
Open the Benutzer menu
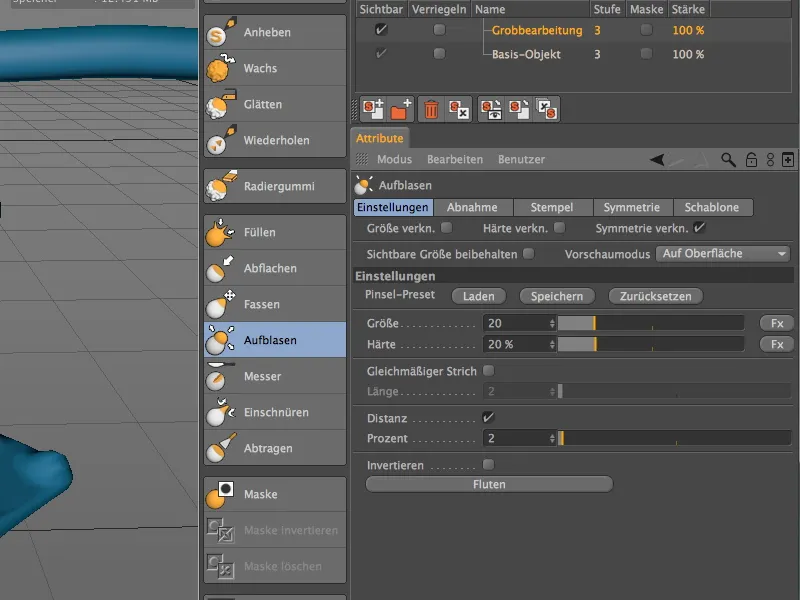521,159
